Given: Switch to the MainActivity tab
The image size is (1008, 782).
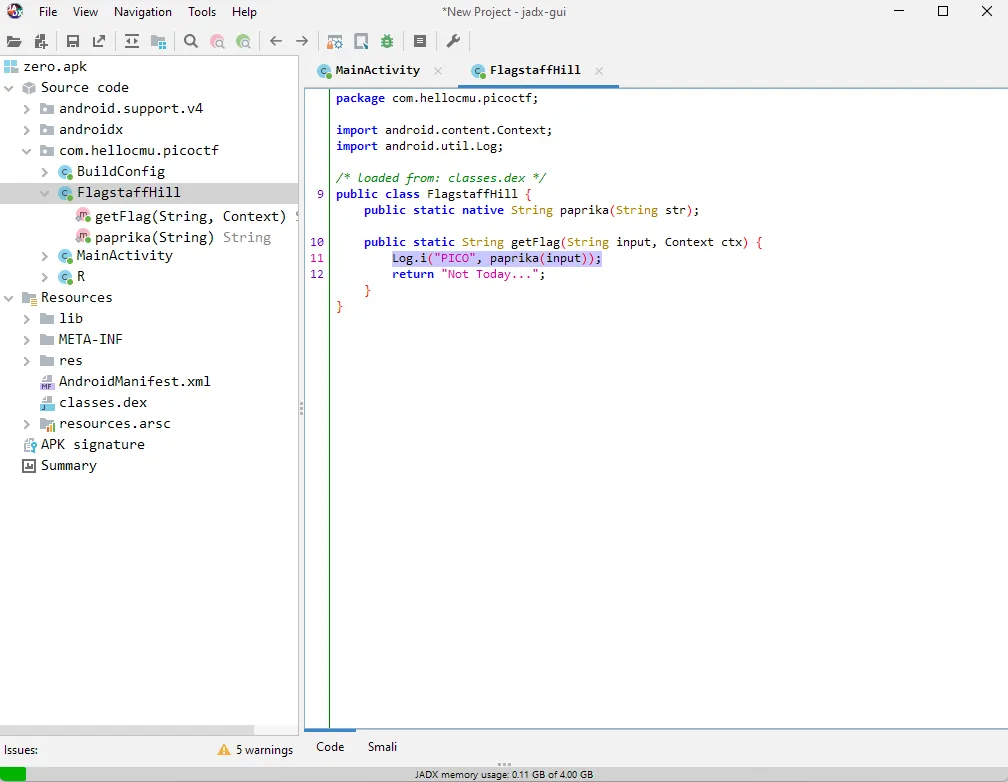Looking at the screenshot, I should (377, 70).
